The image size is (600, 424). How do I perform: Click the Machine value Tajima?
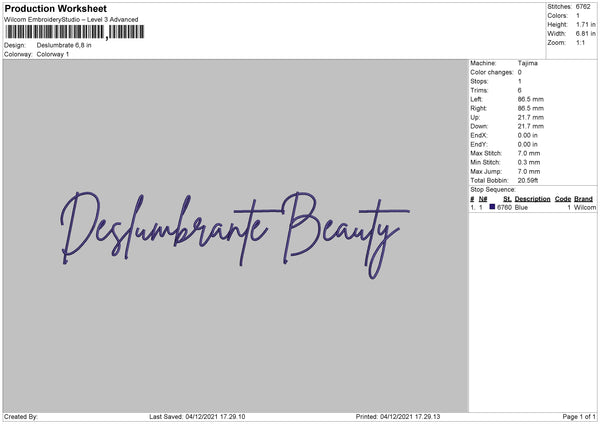pyautogui.click(x=527, y=63)
